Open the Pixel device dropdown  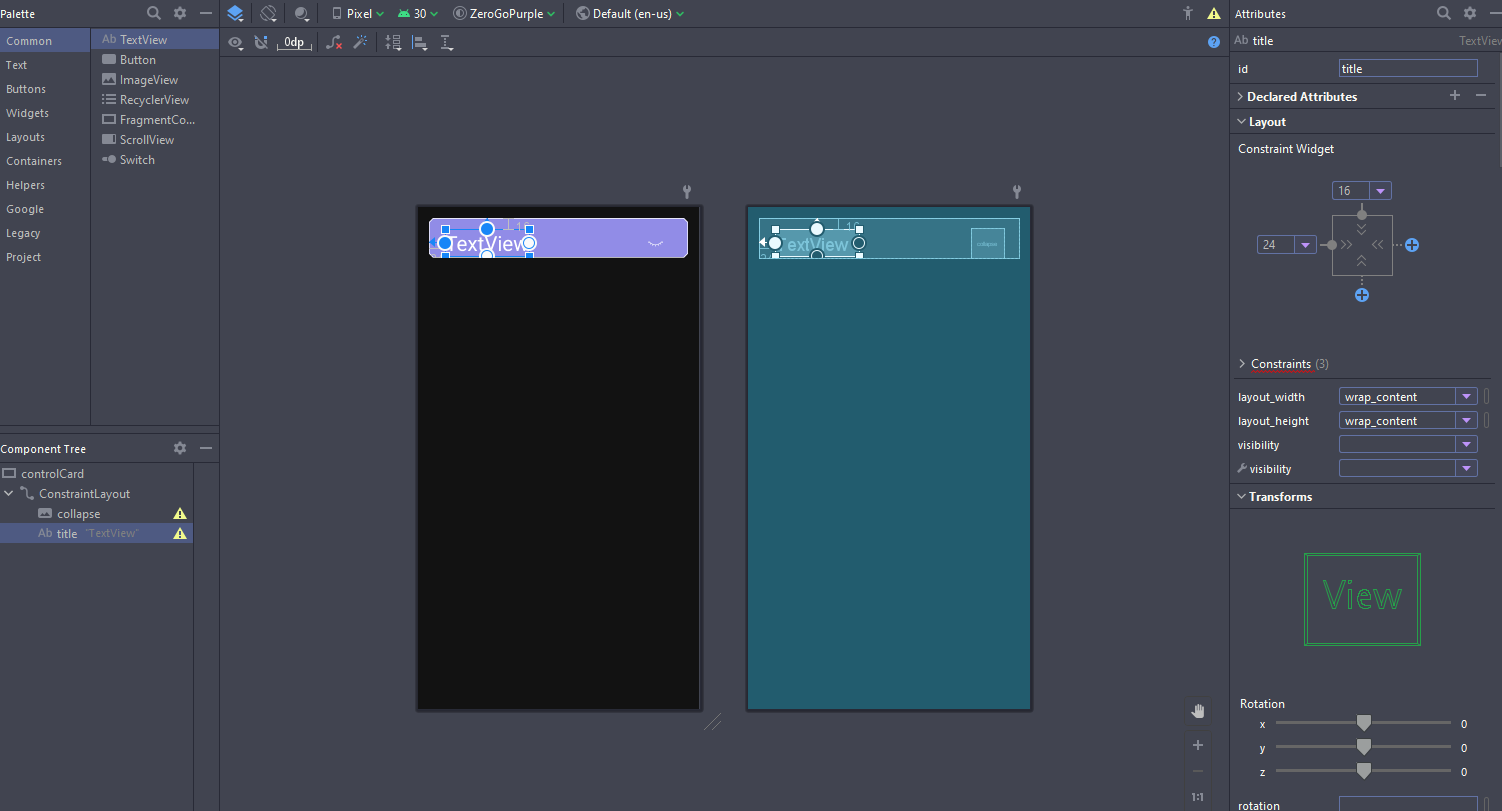click(x=358, y=14)
